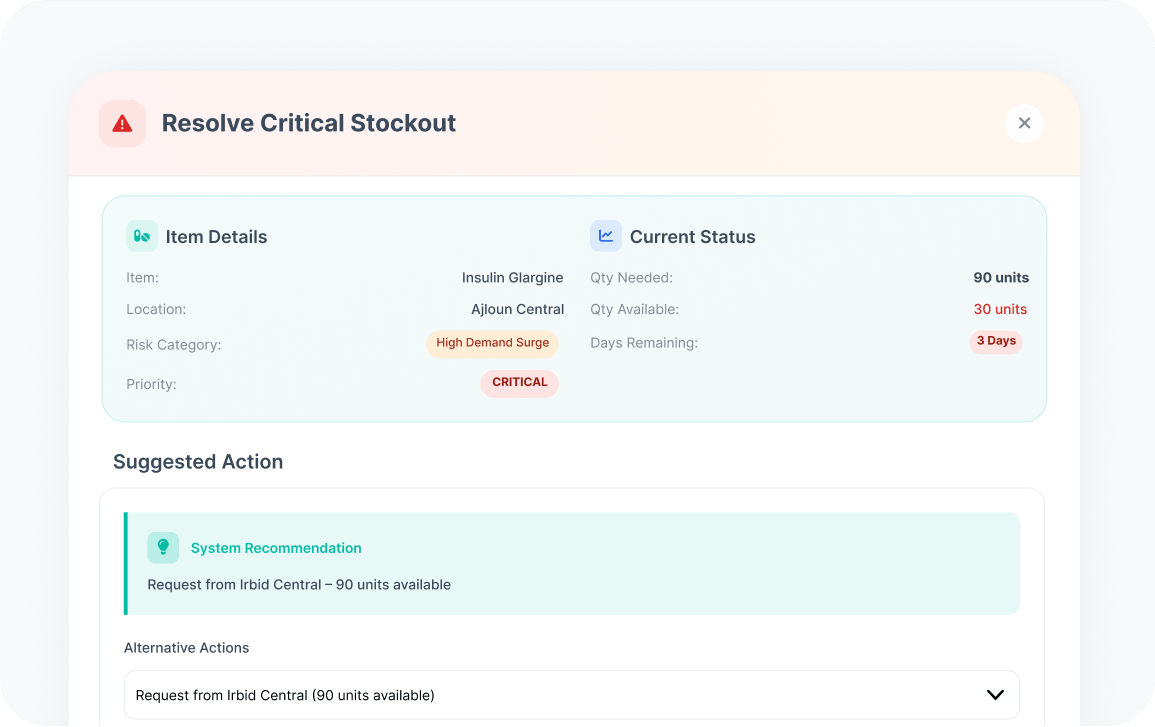This screenshot has width=1155, height=727.
Task: Click the pill icon beside Item Details
Action: 142,237
